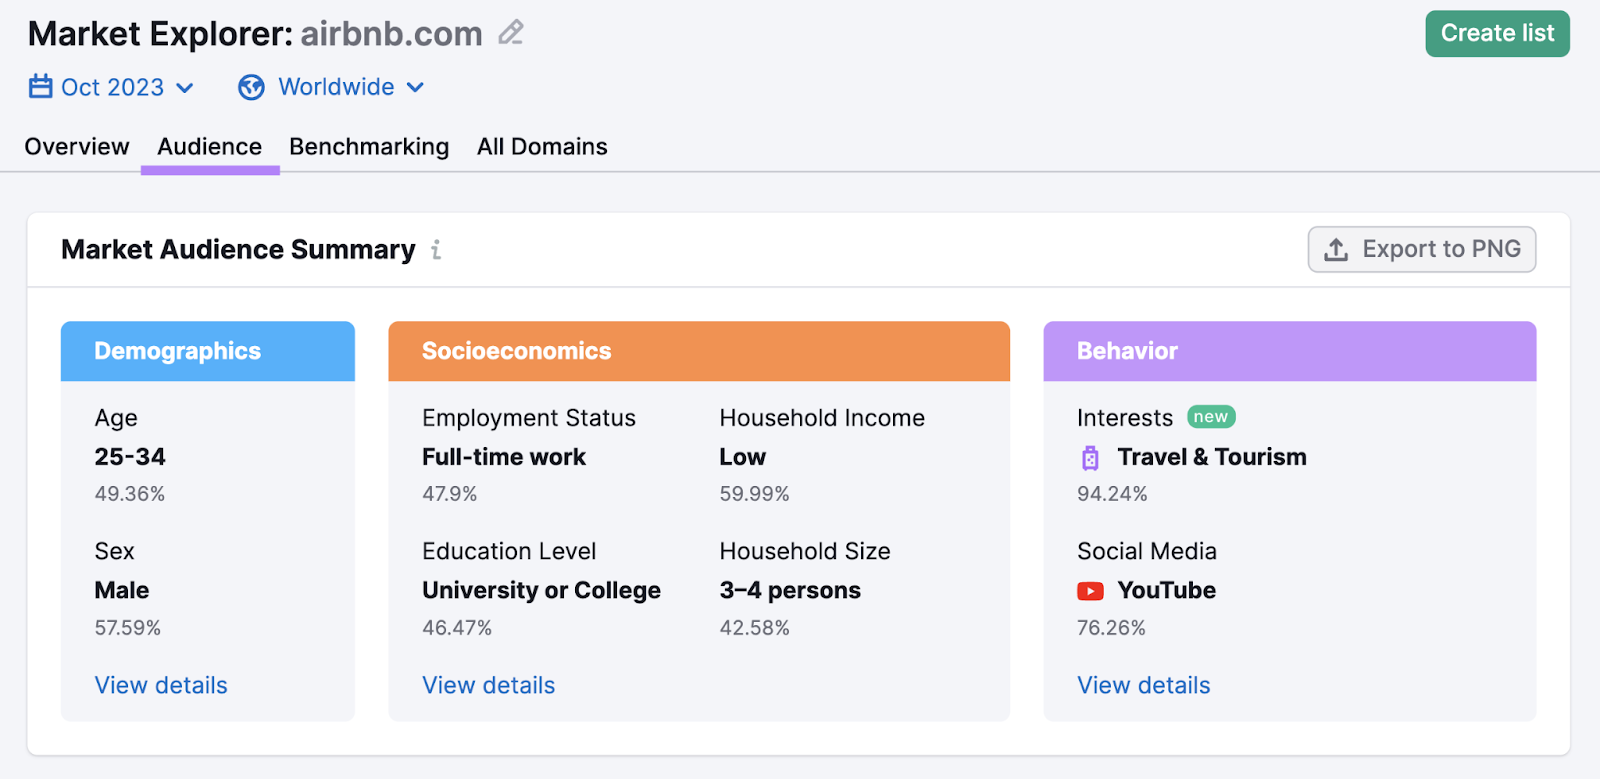Open the Benchmarking tab
This screenshot has height=779, width=1600.
click(369, 147)
